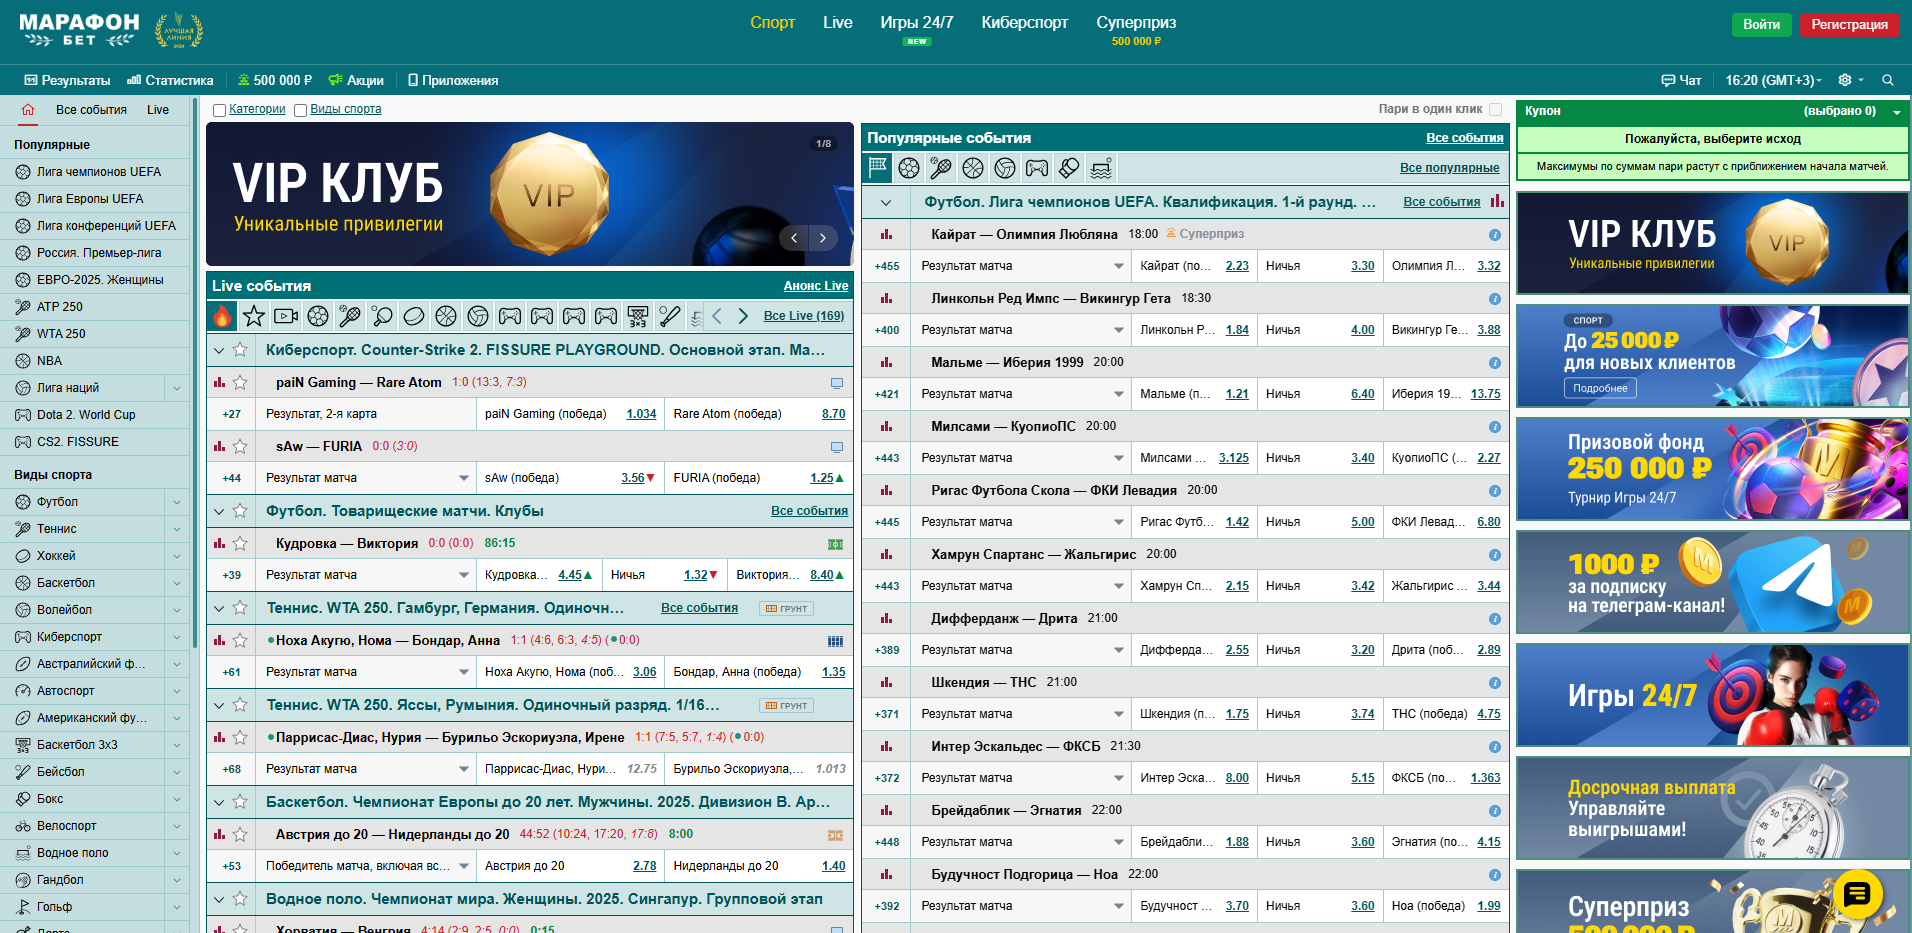Choose the football icon in Live события toolbar

point(318,316)
